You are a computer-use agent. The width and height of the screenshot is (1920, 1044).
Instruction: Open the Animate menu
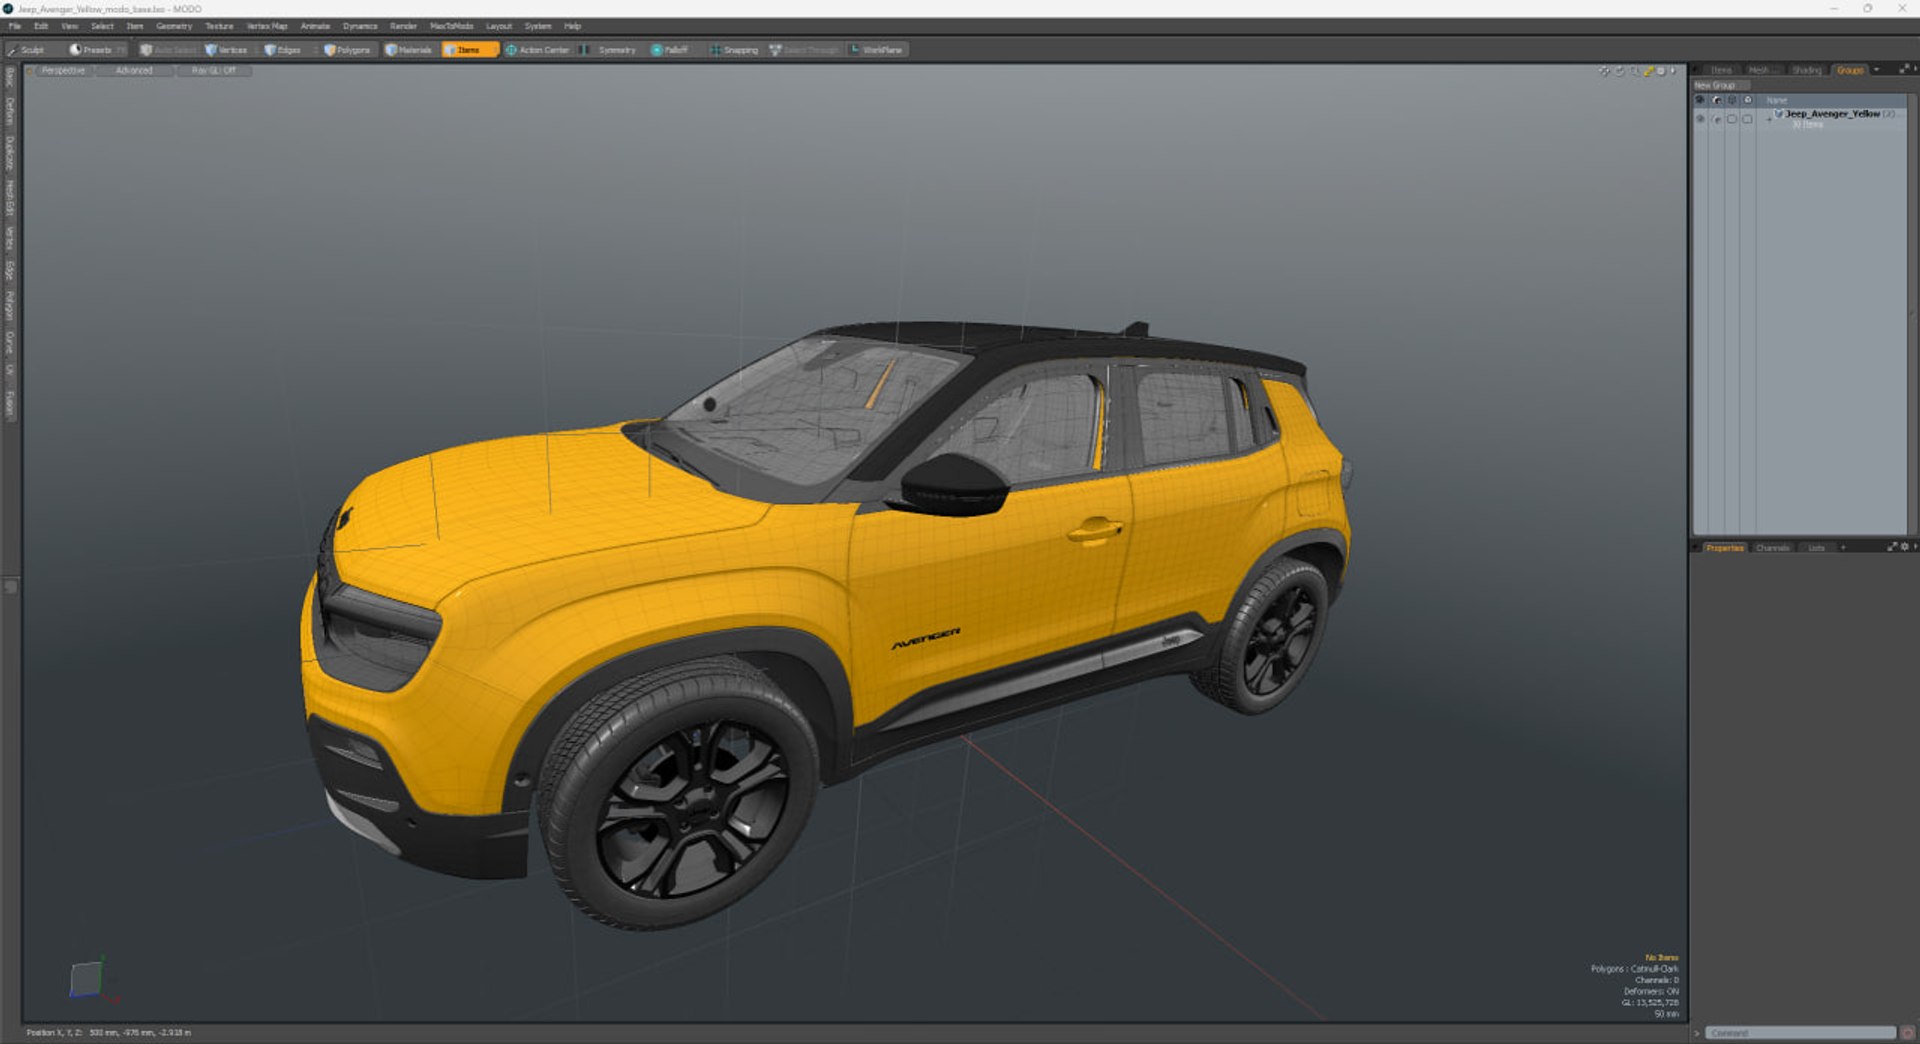tap(315, 26)
